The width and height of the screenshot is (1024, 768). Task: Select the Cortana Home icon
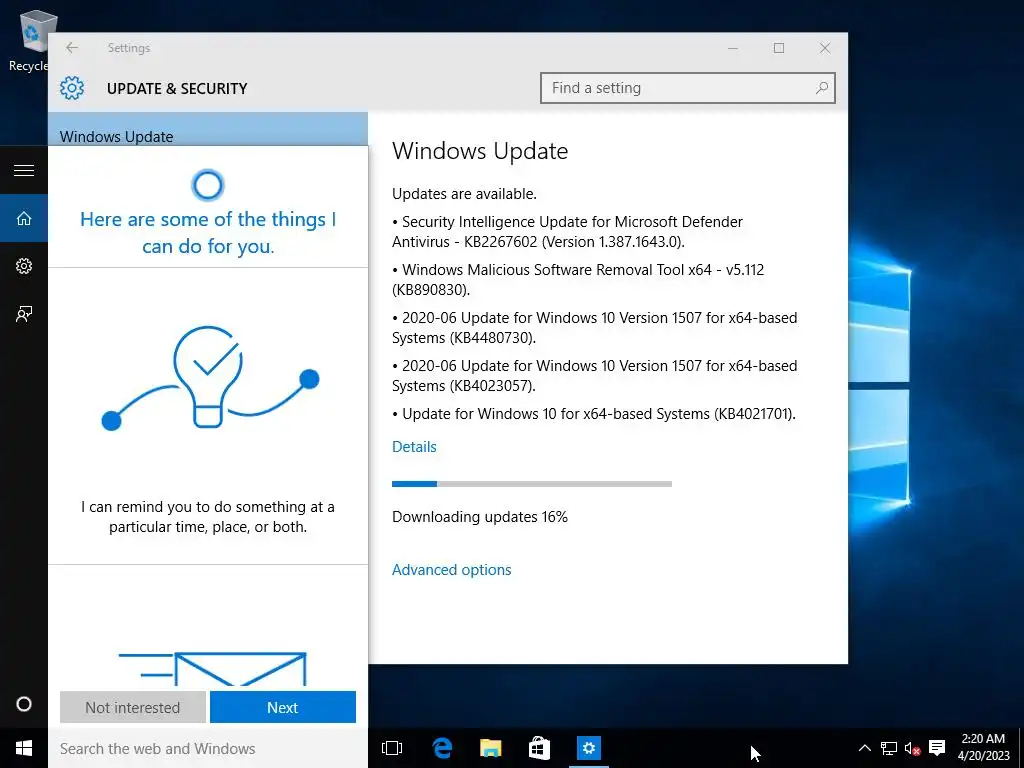click(x=24, y=218)
